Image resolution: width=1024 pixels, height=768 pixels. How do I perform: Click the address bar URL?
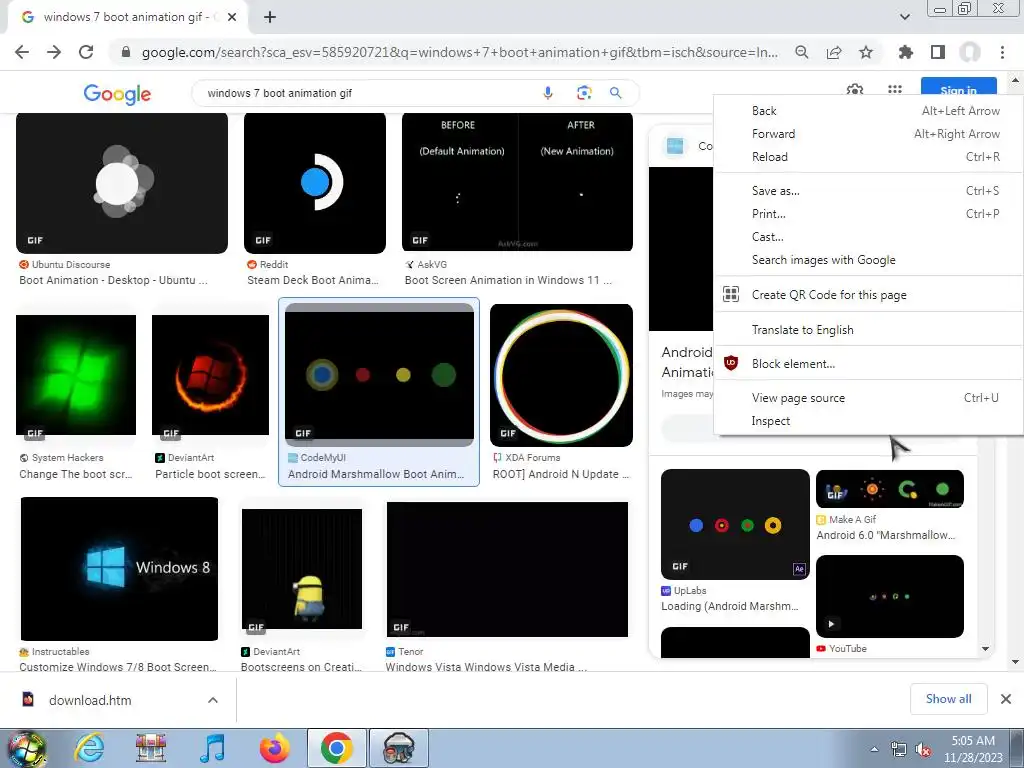pos(459,52)
